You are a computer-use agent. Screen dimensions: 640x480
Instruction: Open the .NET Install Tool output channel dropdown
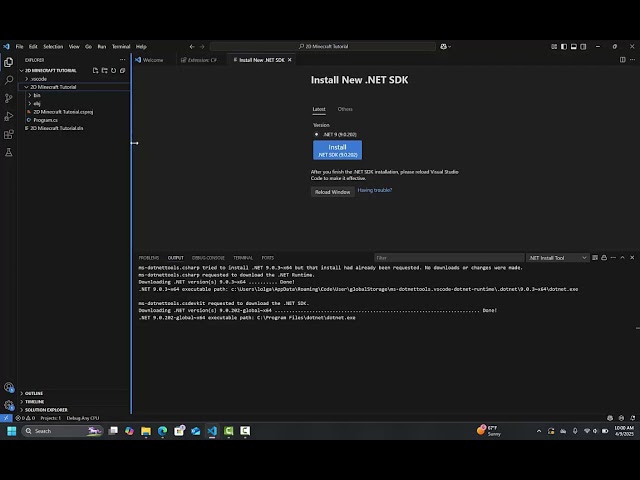[557, 258]
